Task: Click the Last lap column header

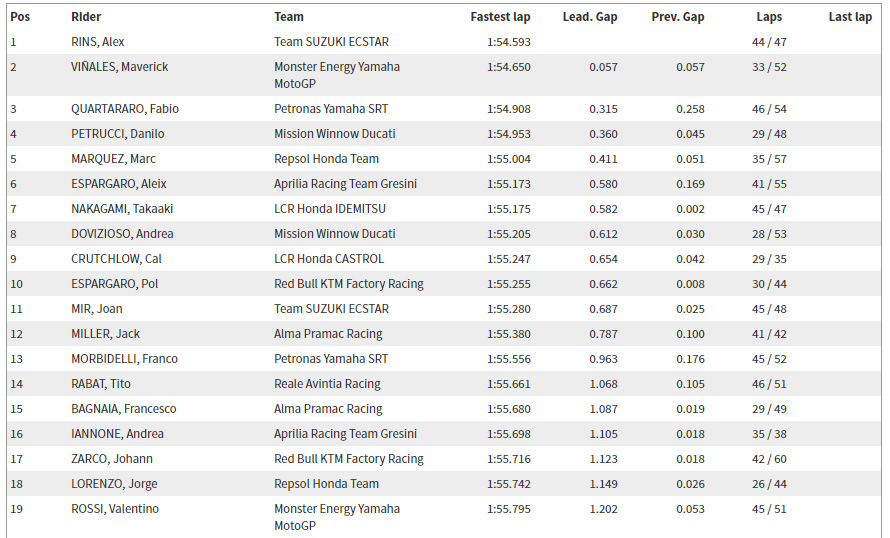Action: coord(850,17)
